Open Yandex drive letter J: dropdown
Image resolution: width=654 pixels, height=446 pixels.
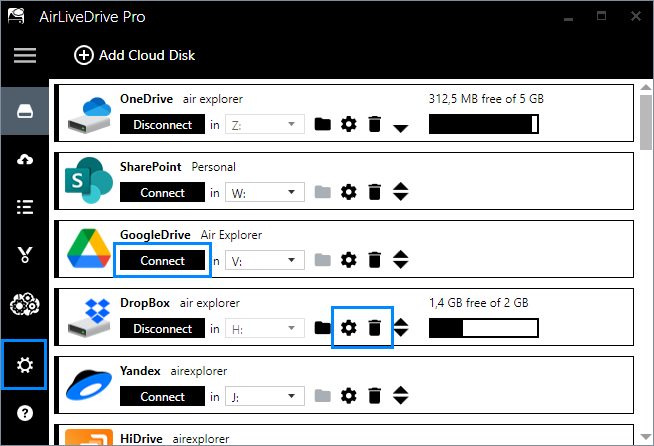[265, 396]
